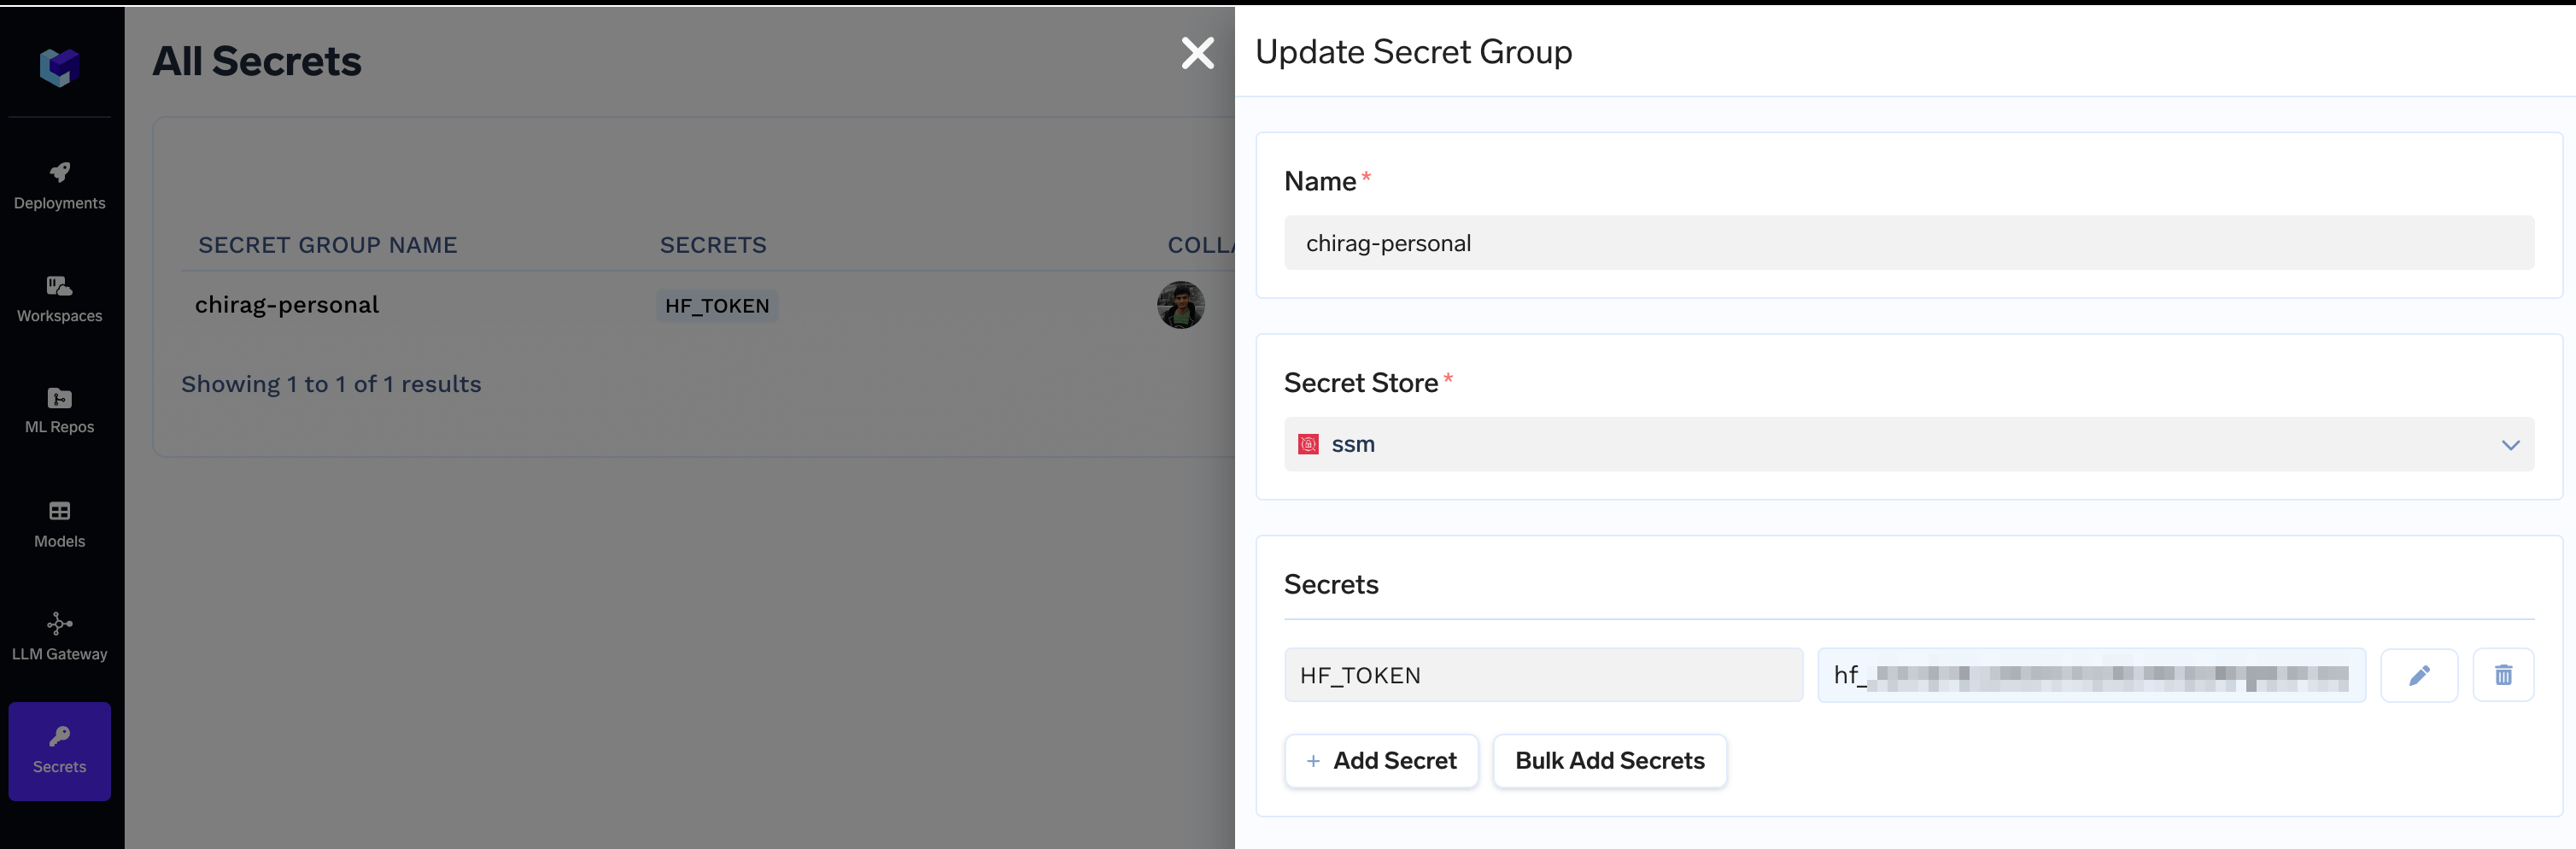Click the collaborator avatar for chirag-personal
This screenshot has height=849, width=2576.
coord(1180,305)
